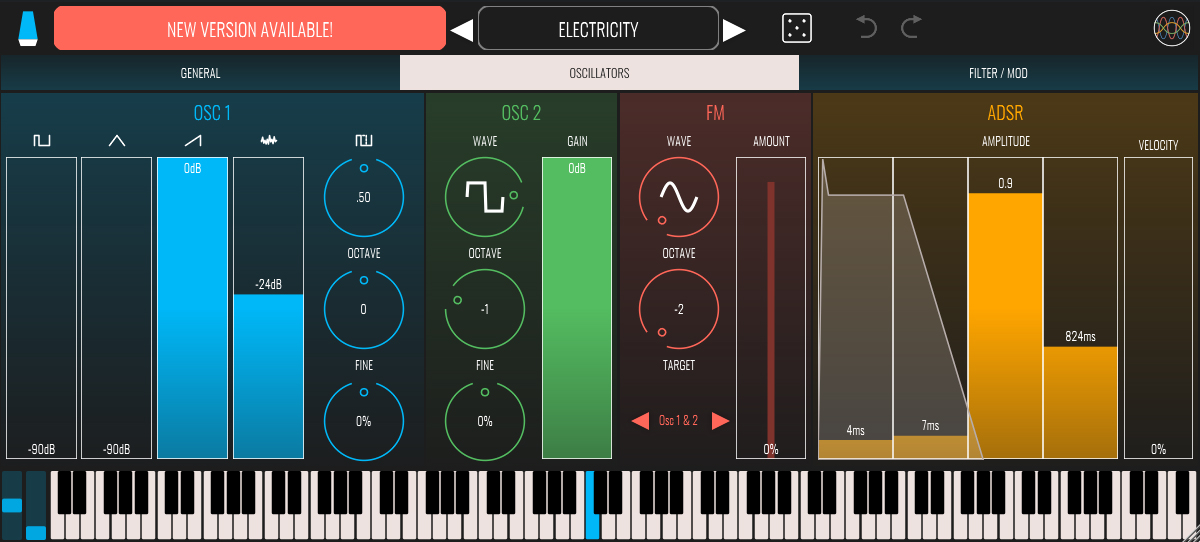Switch FM target to previous option
This screenshot has height=542, width=1200.
tap(640, 421)
